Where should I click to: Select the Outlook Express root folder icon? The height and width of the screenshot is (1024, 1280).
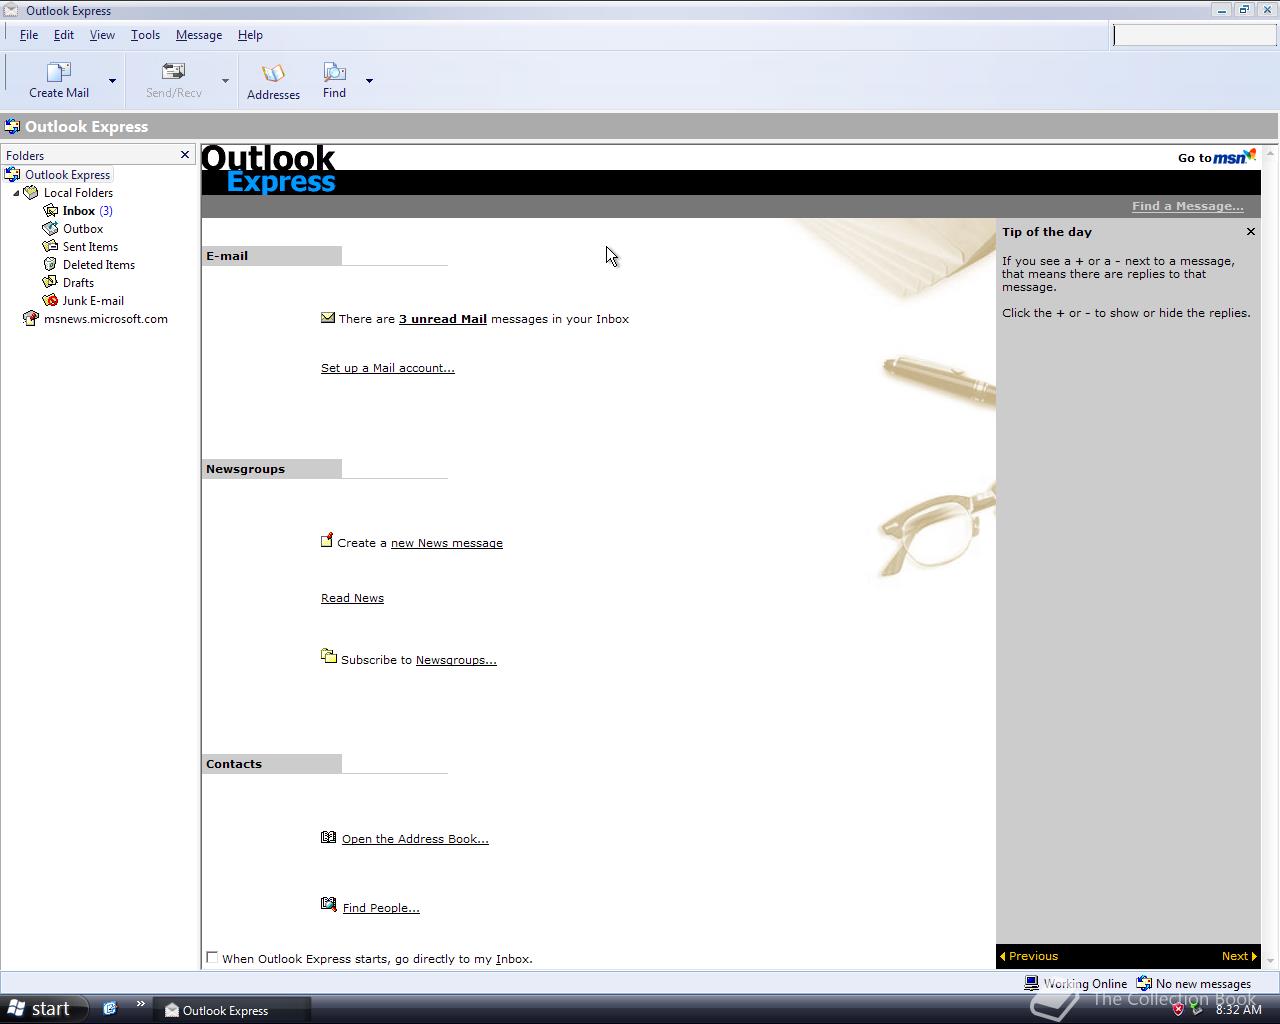click(x=13, y=175)
